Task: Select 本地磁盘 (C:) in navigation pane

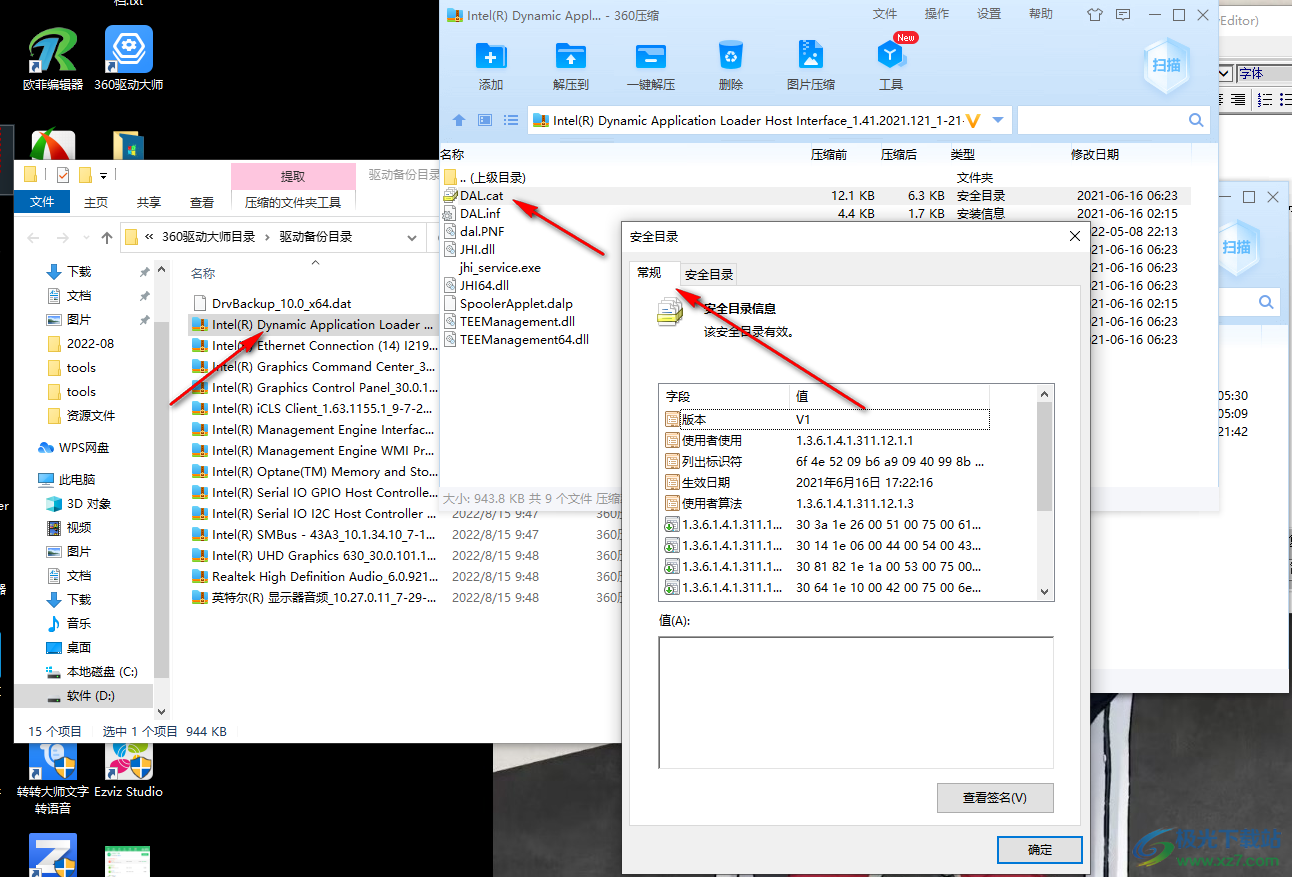Action: 102,672
